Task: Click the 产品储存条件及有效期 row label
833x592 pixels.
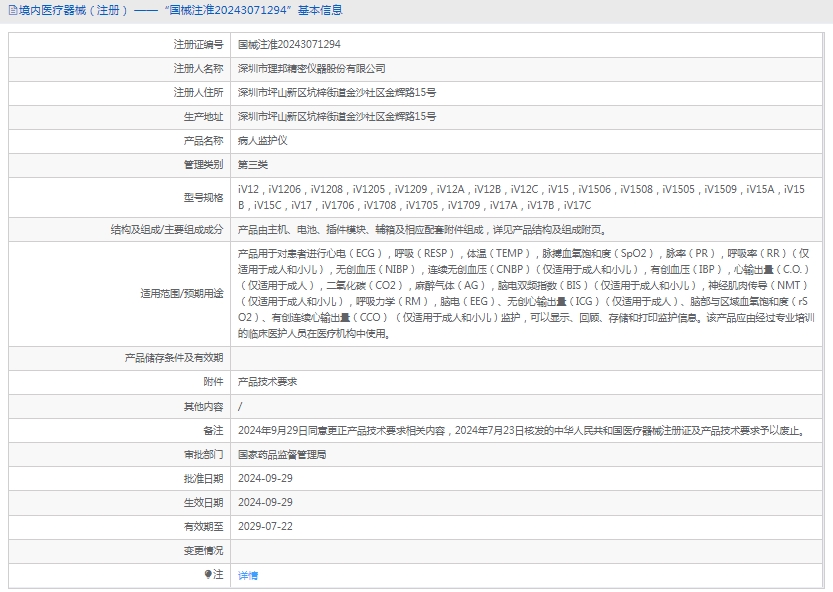Action: (174, 358)
